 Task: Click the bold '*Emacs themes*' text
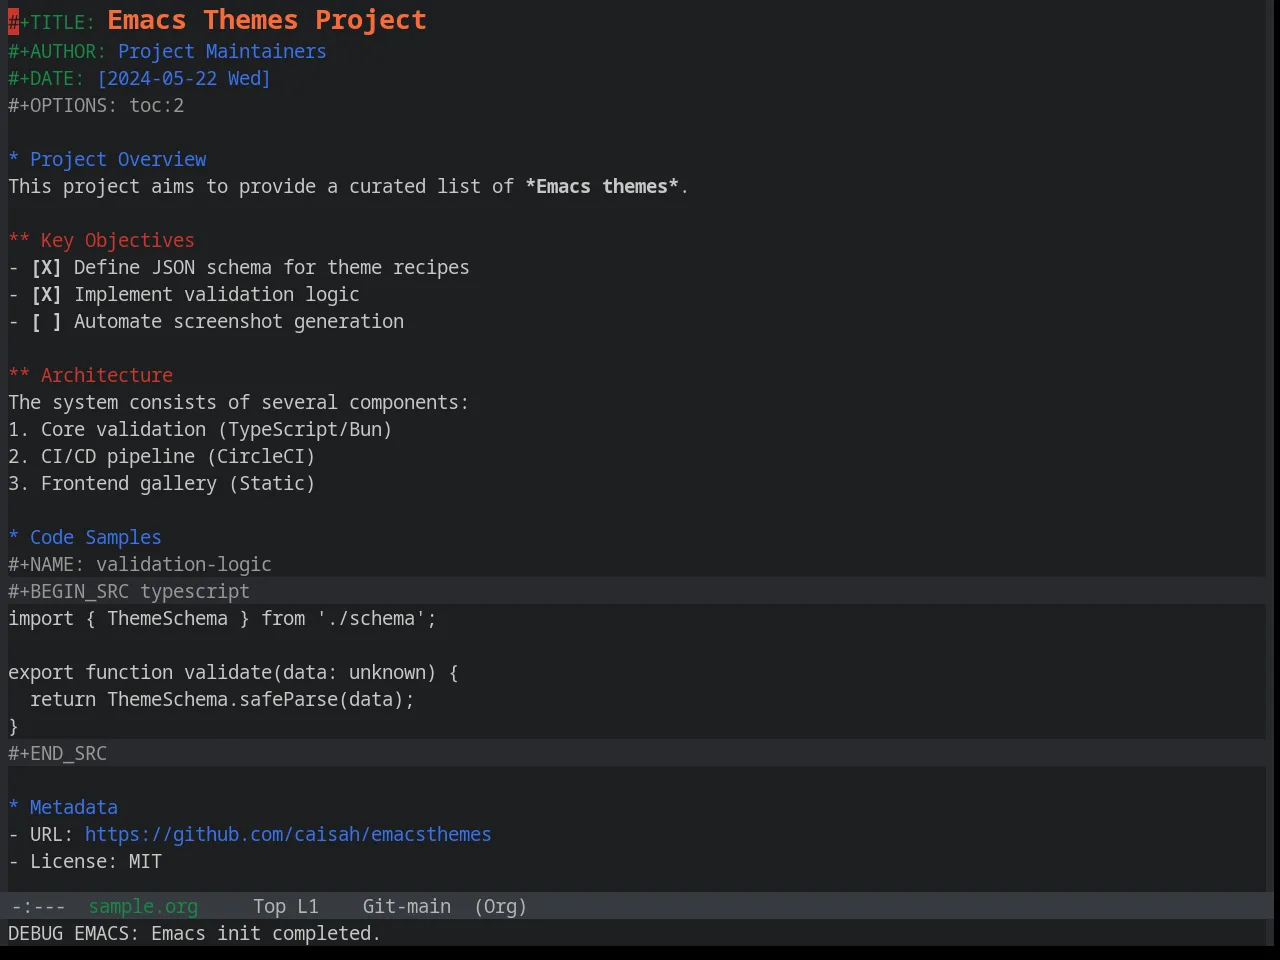tap(602, 187)
